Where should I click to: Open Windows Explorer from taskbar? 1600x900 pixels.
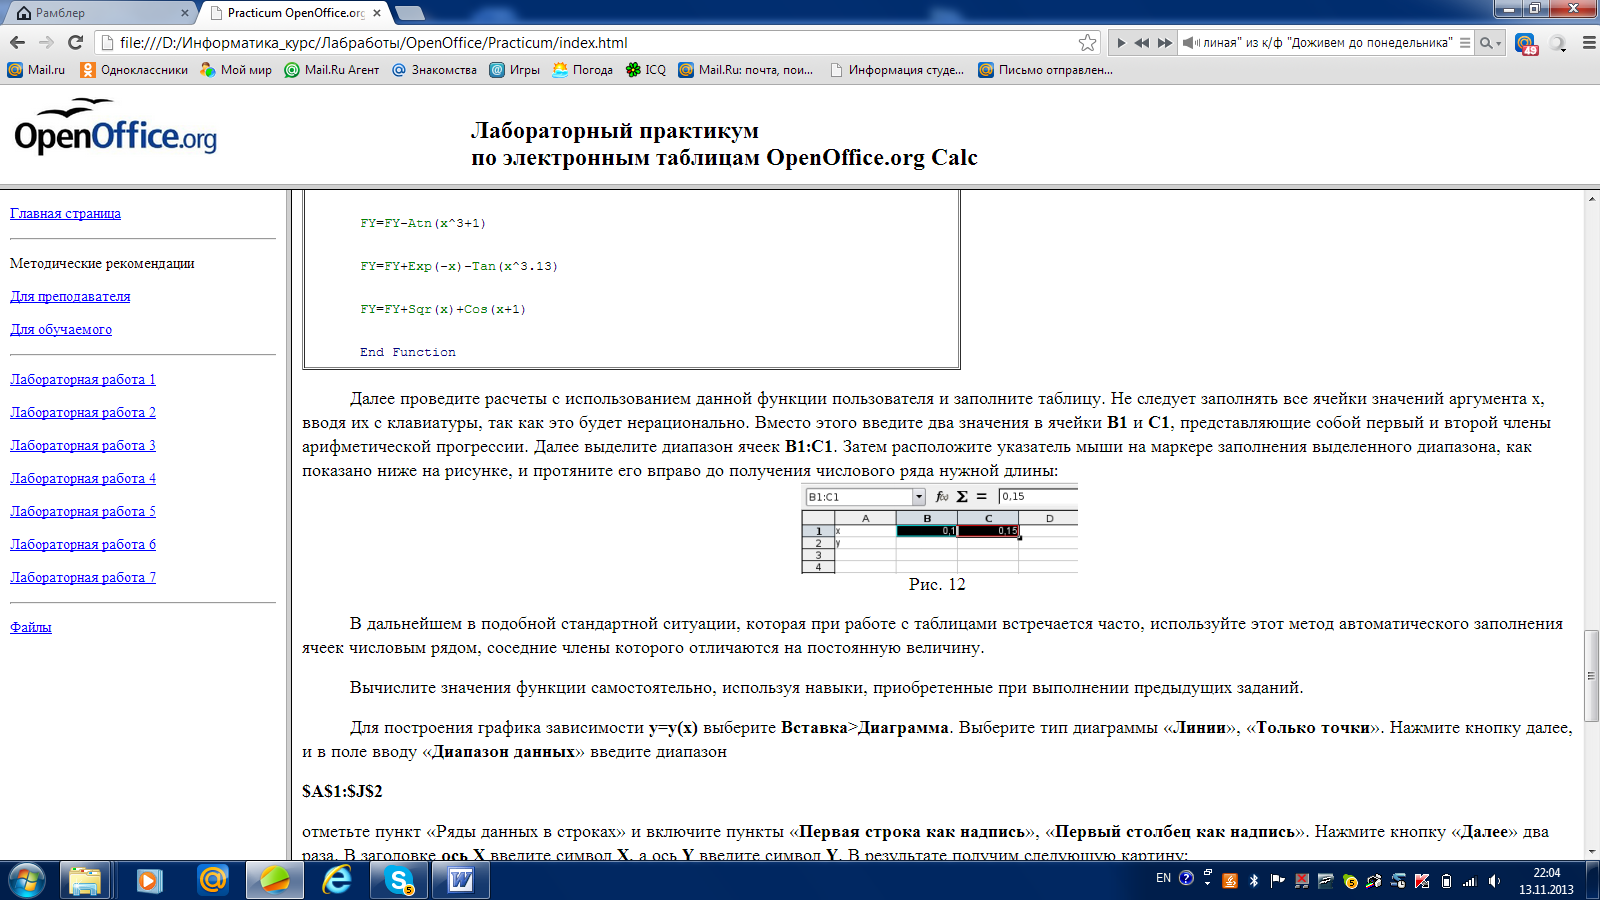click(x=85, y=881)
